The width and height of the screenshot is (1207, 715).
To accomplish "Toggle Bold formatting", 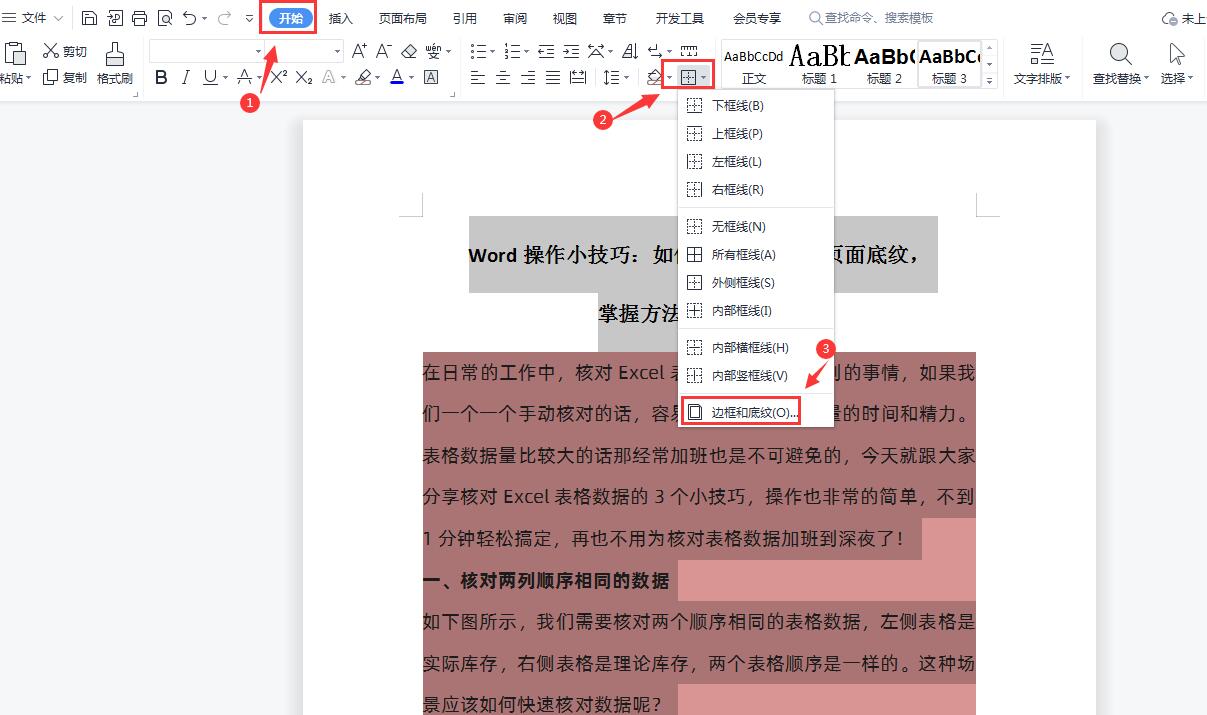I will [x=161, y=76].
